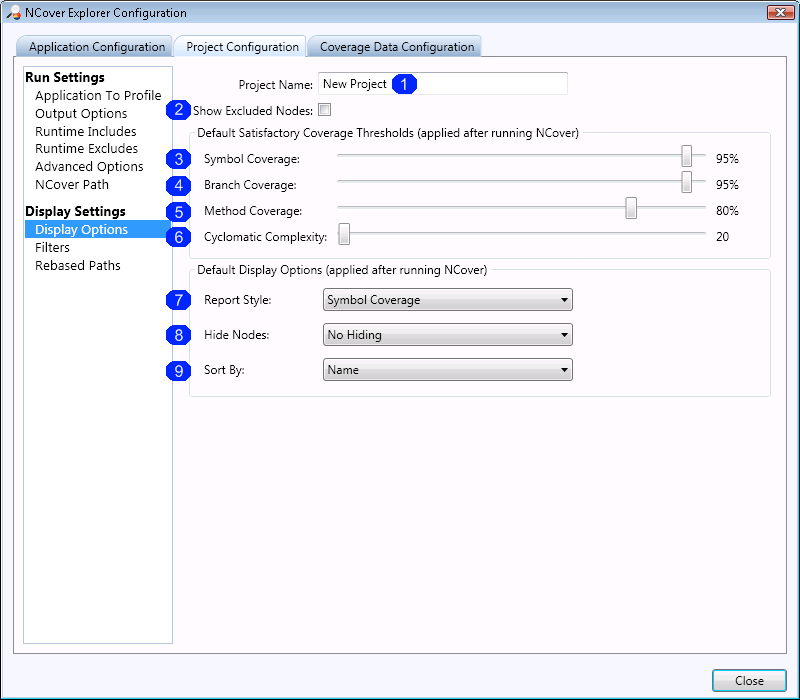Open Runtime Excludes settings
This screenshot has height=700, width=800.
pyautogui.click(x=86, y=148)
